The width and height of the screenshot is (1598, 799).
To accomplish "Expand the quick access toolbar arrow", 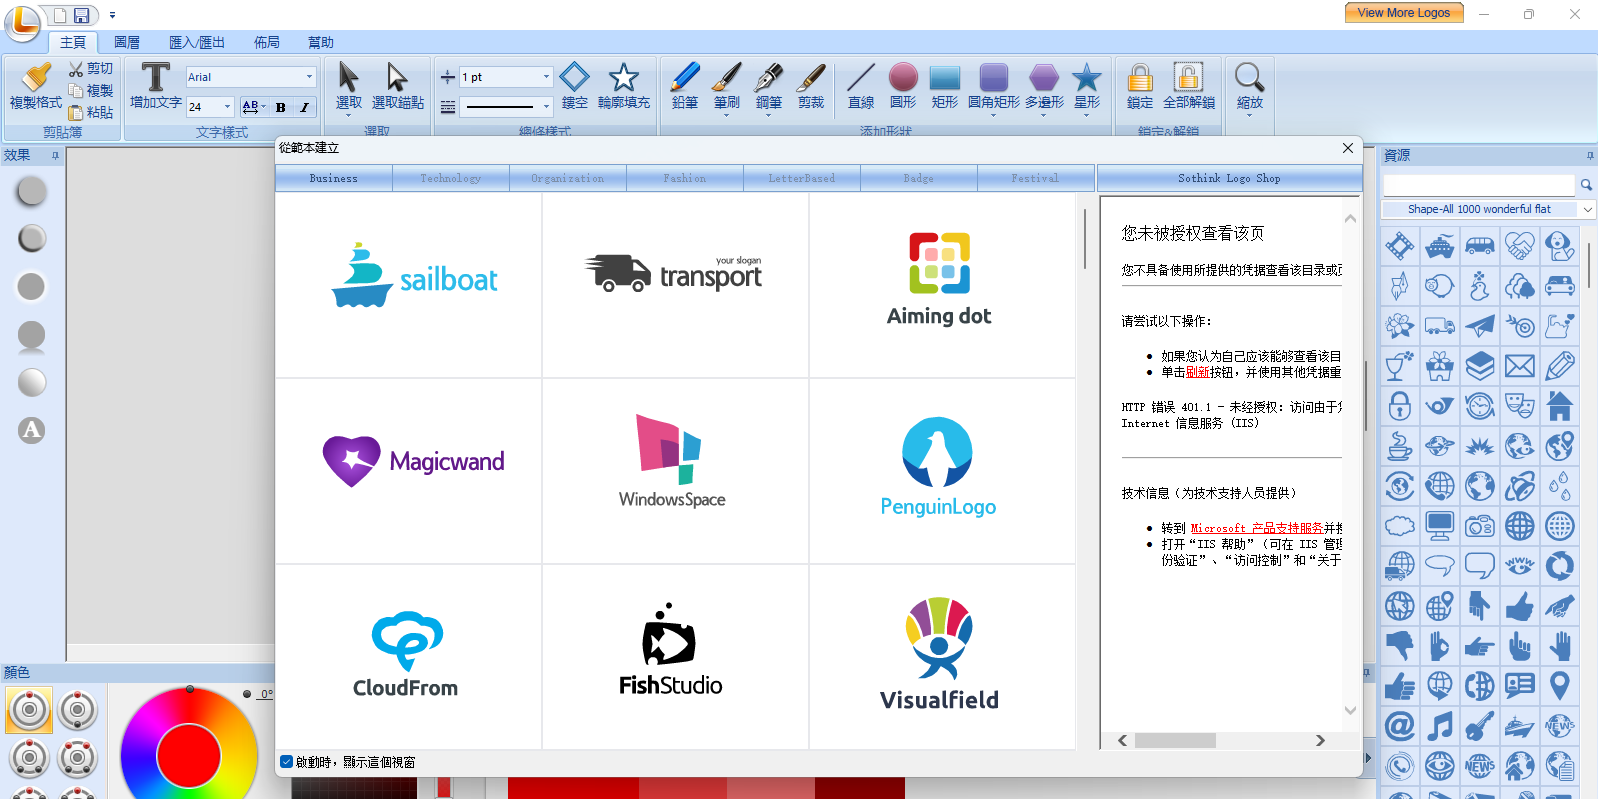I will click(112, 15).
